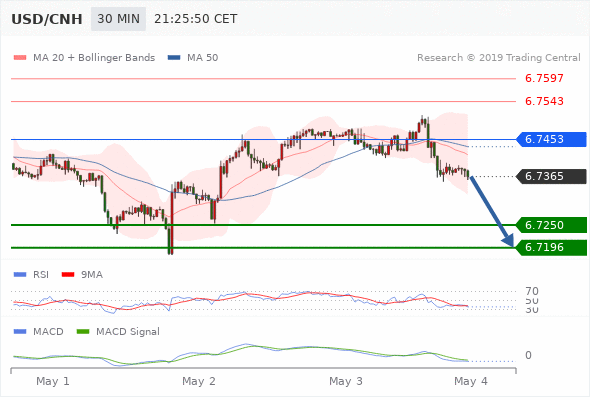Select the 6.7250 green support tag
Image resolution: width=590 pixels, height=400 pixels.
click(551, 225)
